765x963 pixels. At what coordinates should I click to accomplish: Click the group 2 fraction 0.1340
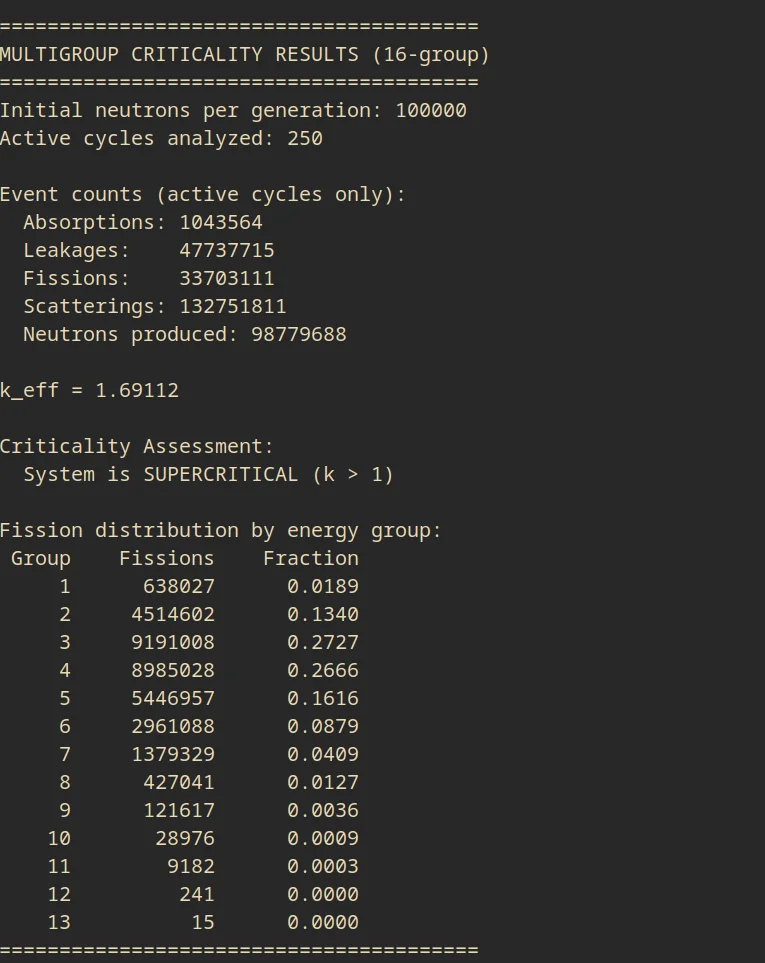coord(323,615)
